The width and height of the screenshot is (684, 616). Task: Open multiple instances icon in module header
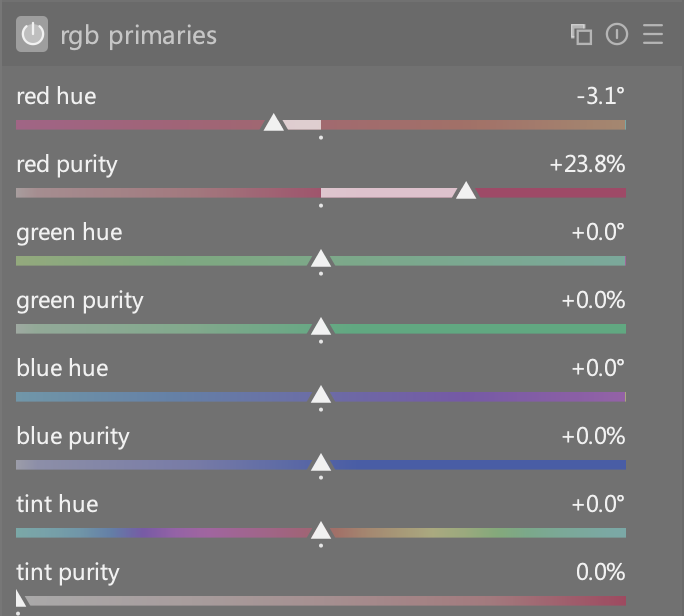(581, 35)
